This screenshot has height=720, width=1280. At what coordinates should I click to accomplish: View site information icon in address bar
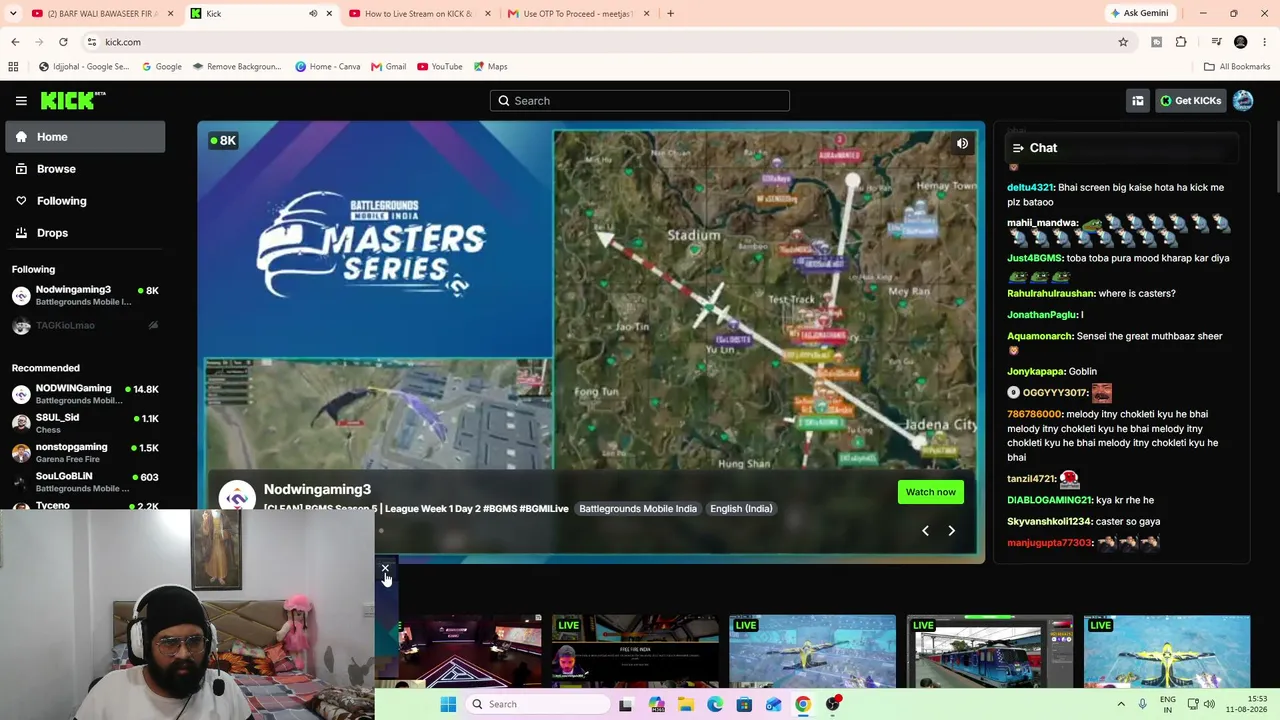(91, 42)
